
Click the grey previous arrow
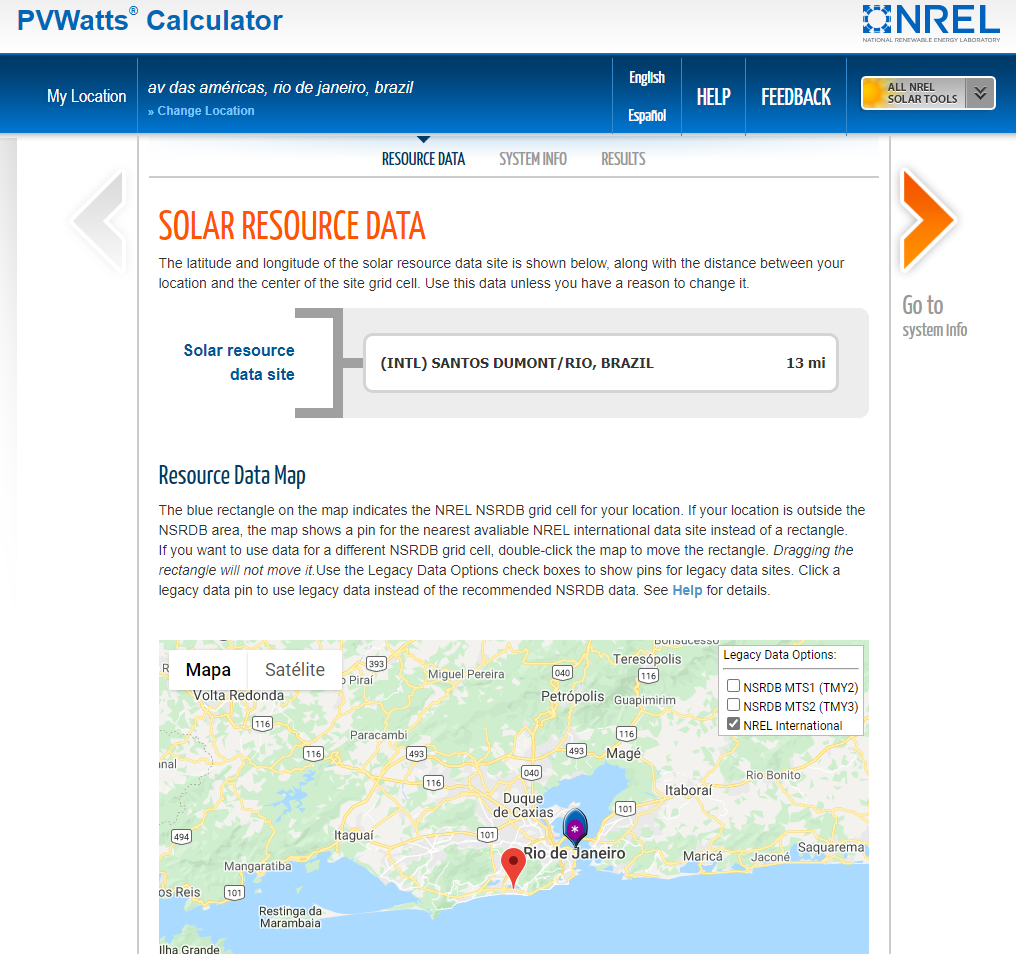tap(98, 220)
